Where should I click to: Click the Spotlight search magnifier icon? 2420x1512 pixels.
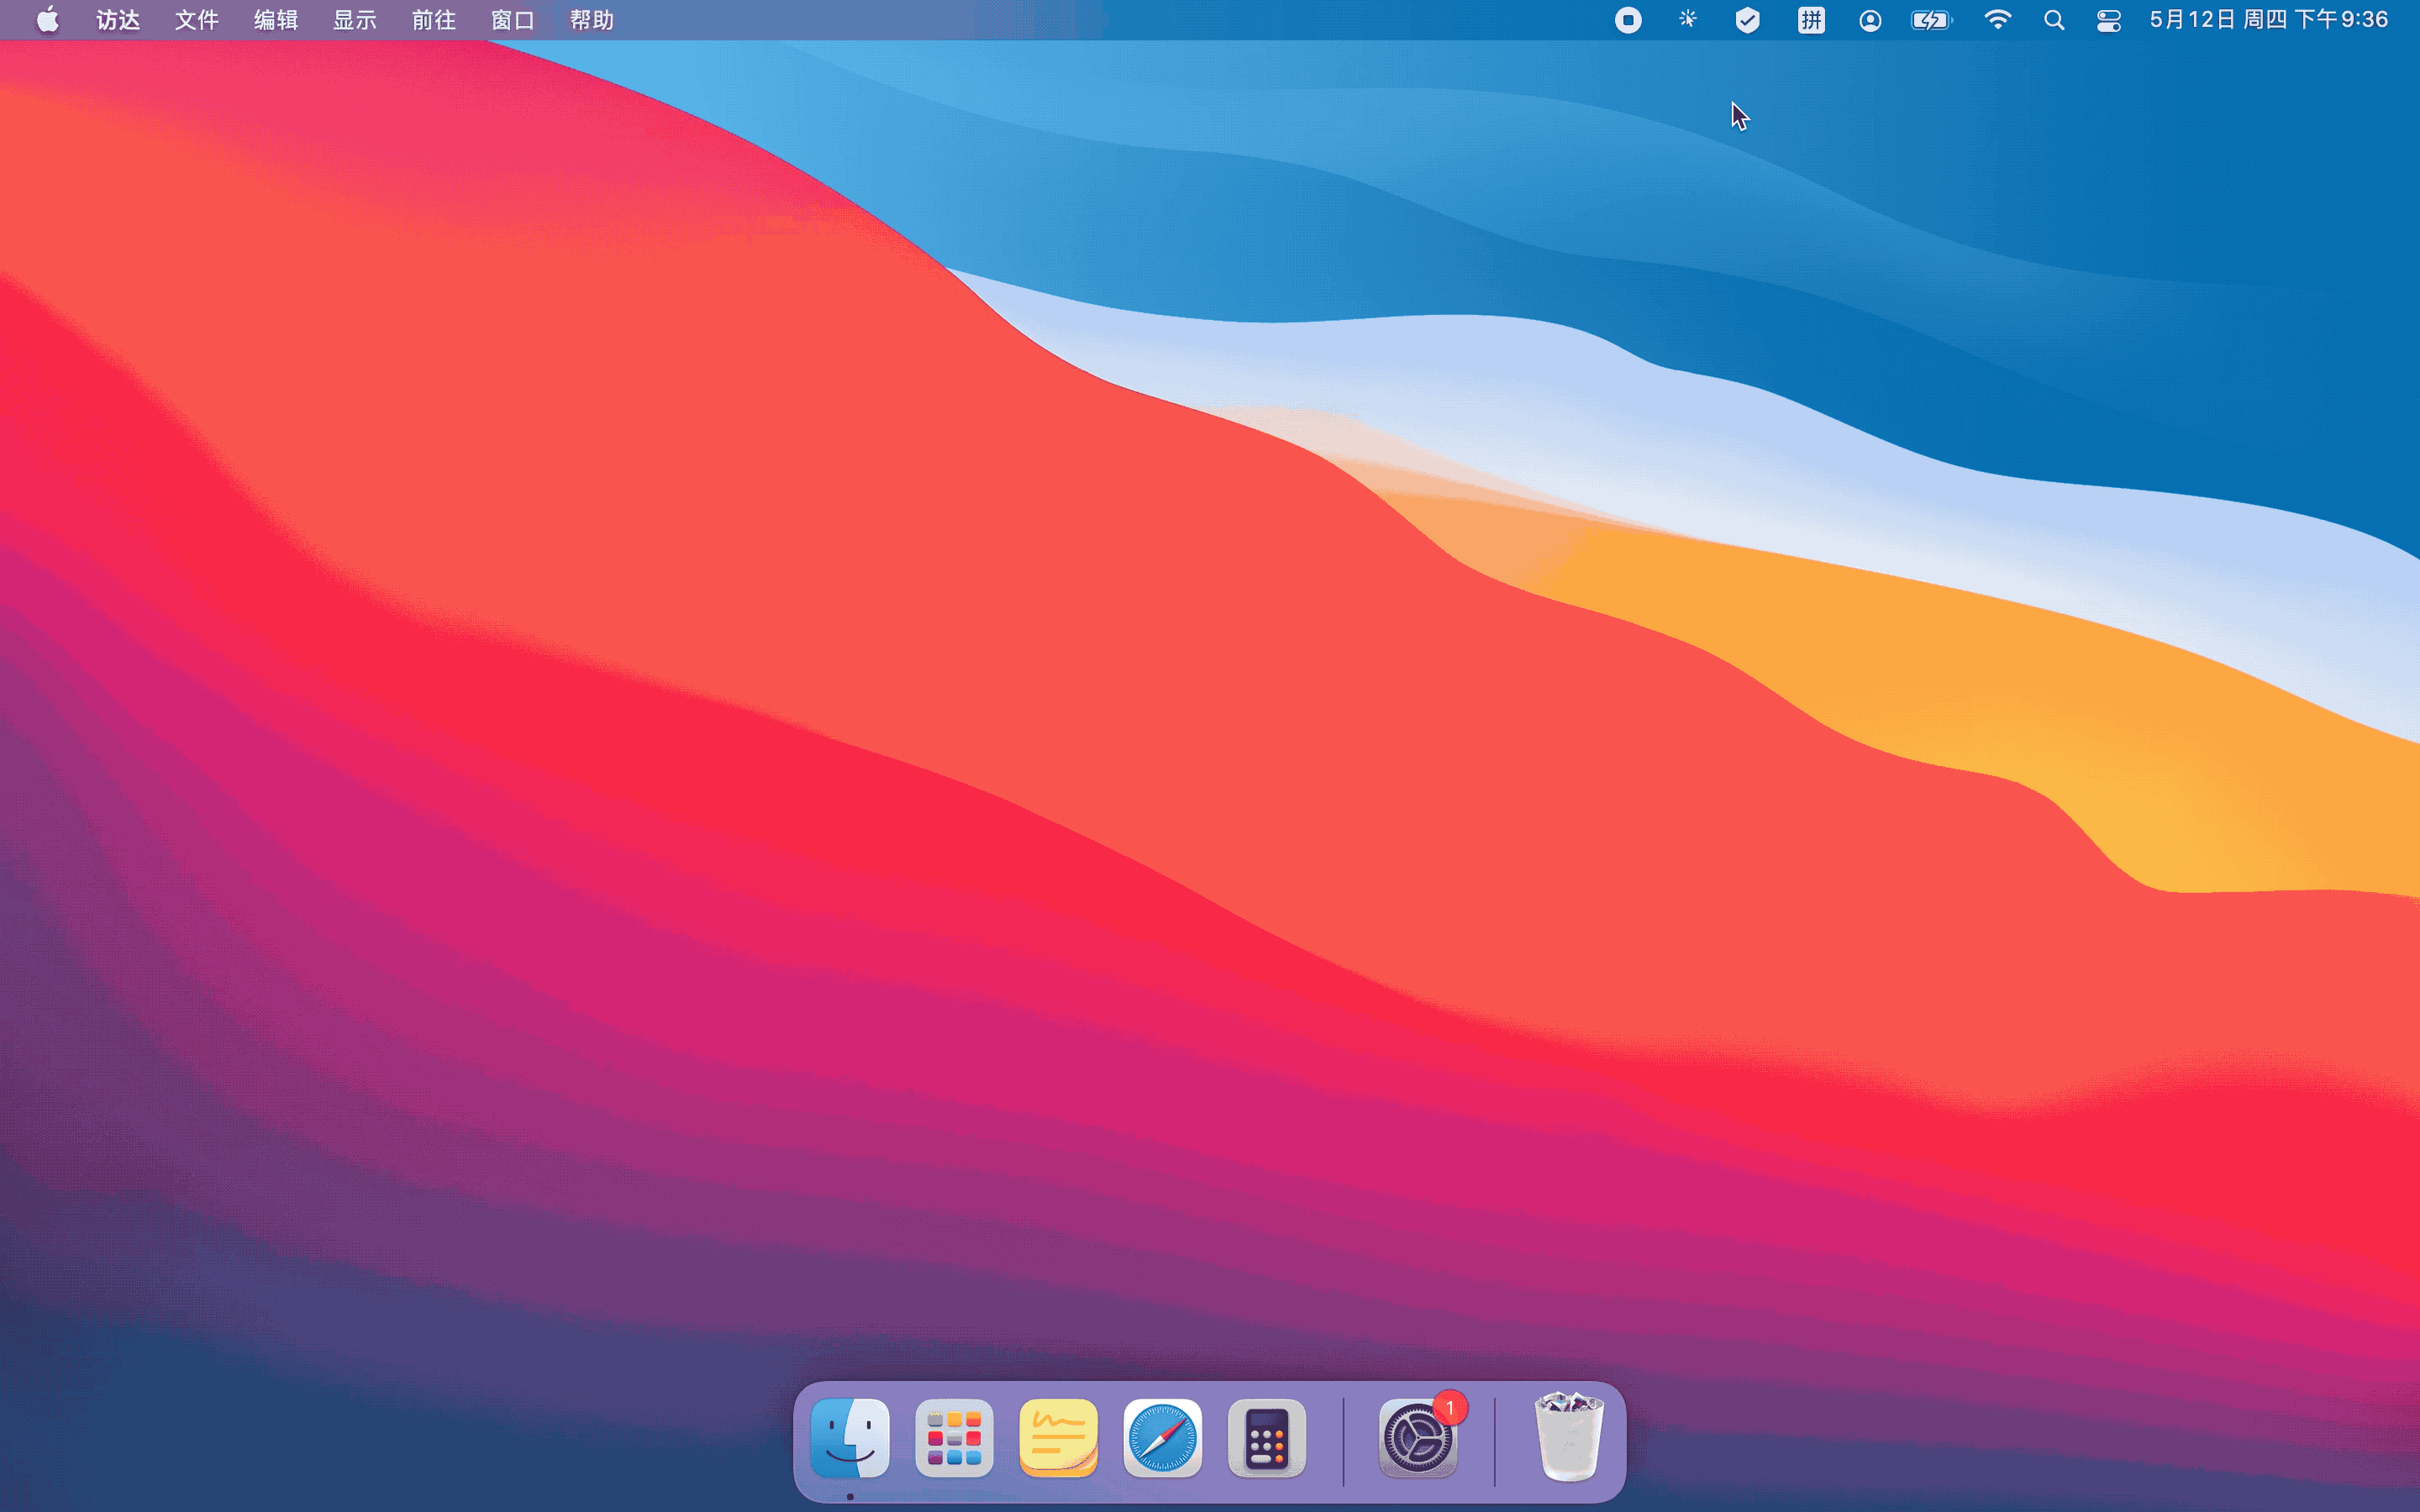coord(2053,20)
